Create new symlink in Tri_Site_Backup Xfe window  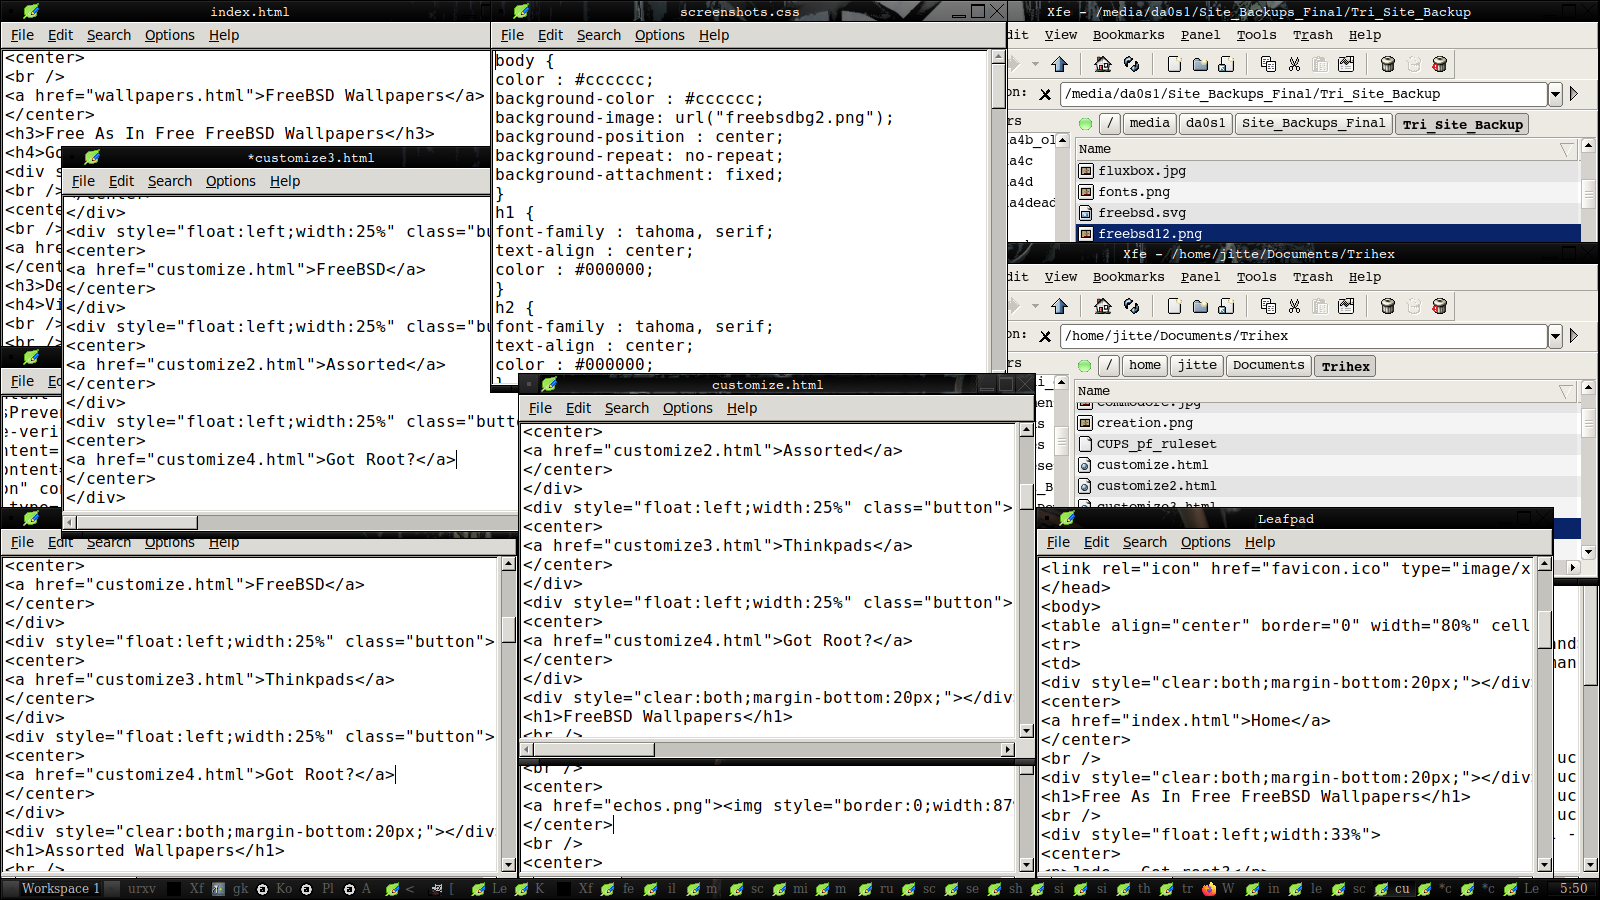[x=1226, y=64]
